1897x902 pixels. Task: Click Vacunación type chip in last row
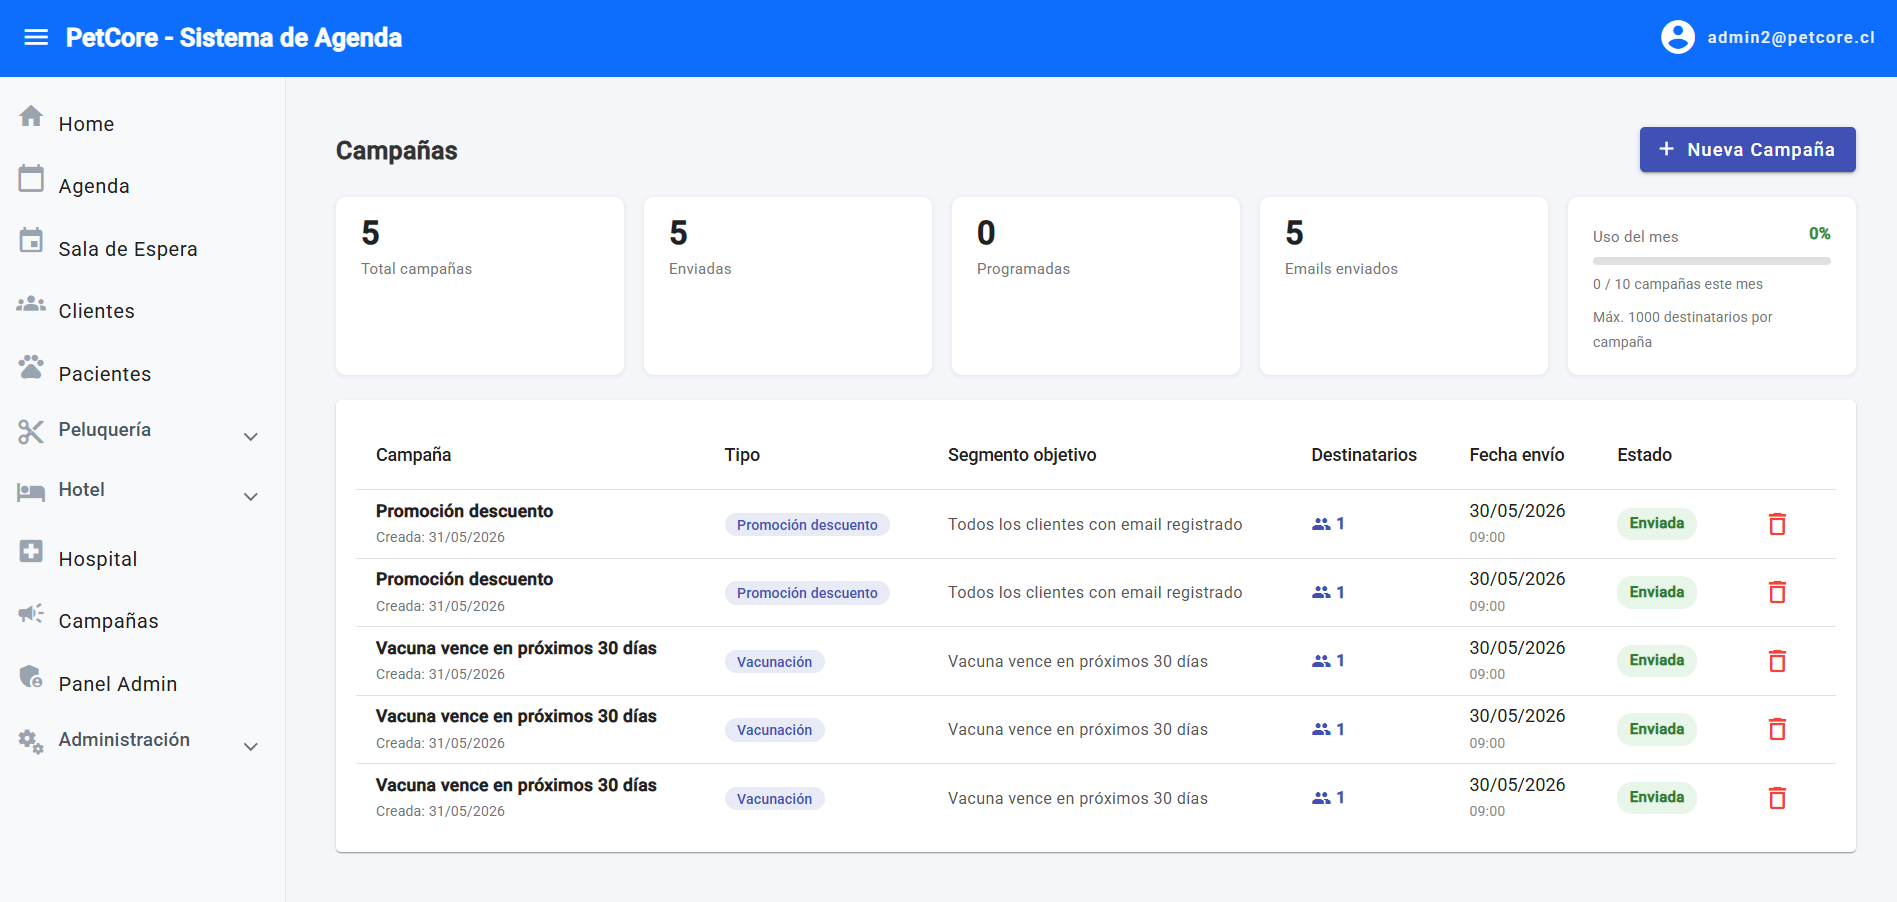click(x=774, y=799)
